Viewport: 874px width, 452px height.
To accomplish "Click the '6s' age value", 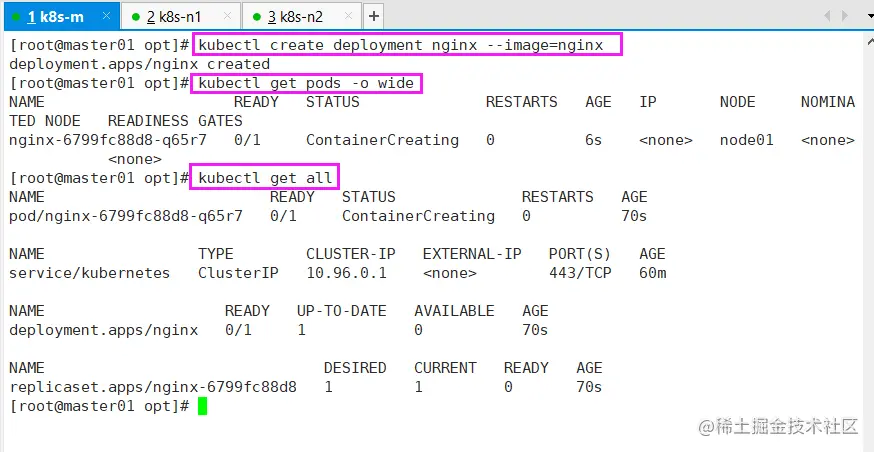I will tap(594, 140).
